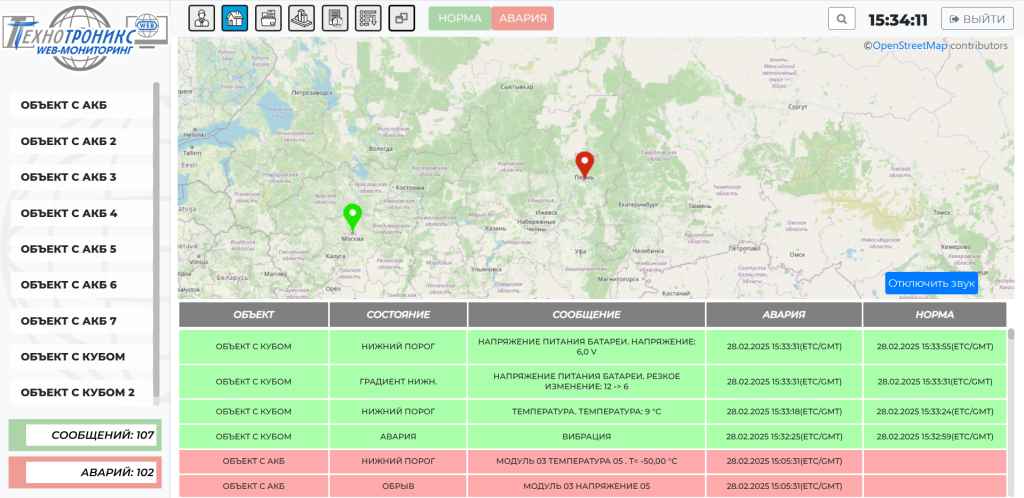Screen dimensions: 1024x498
Task: Open the document with clock icon
Action: tap(335, 18)
